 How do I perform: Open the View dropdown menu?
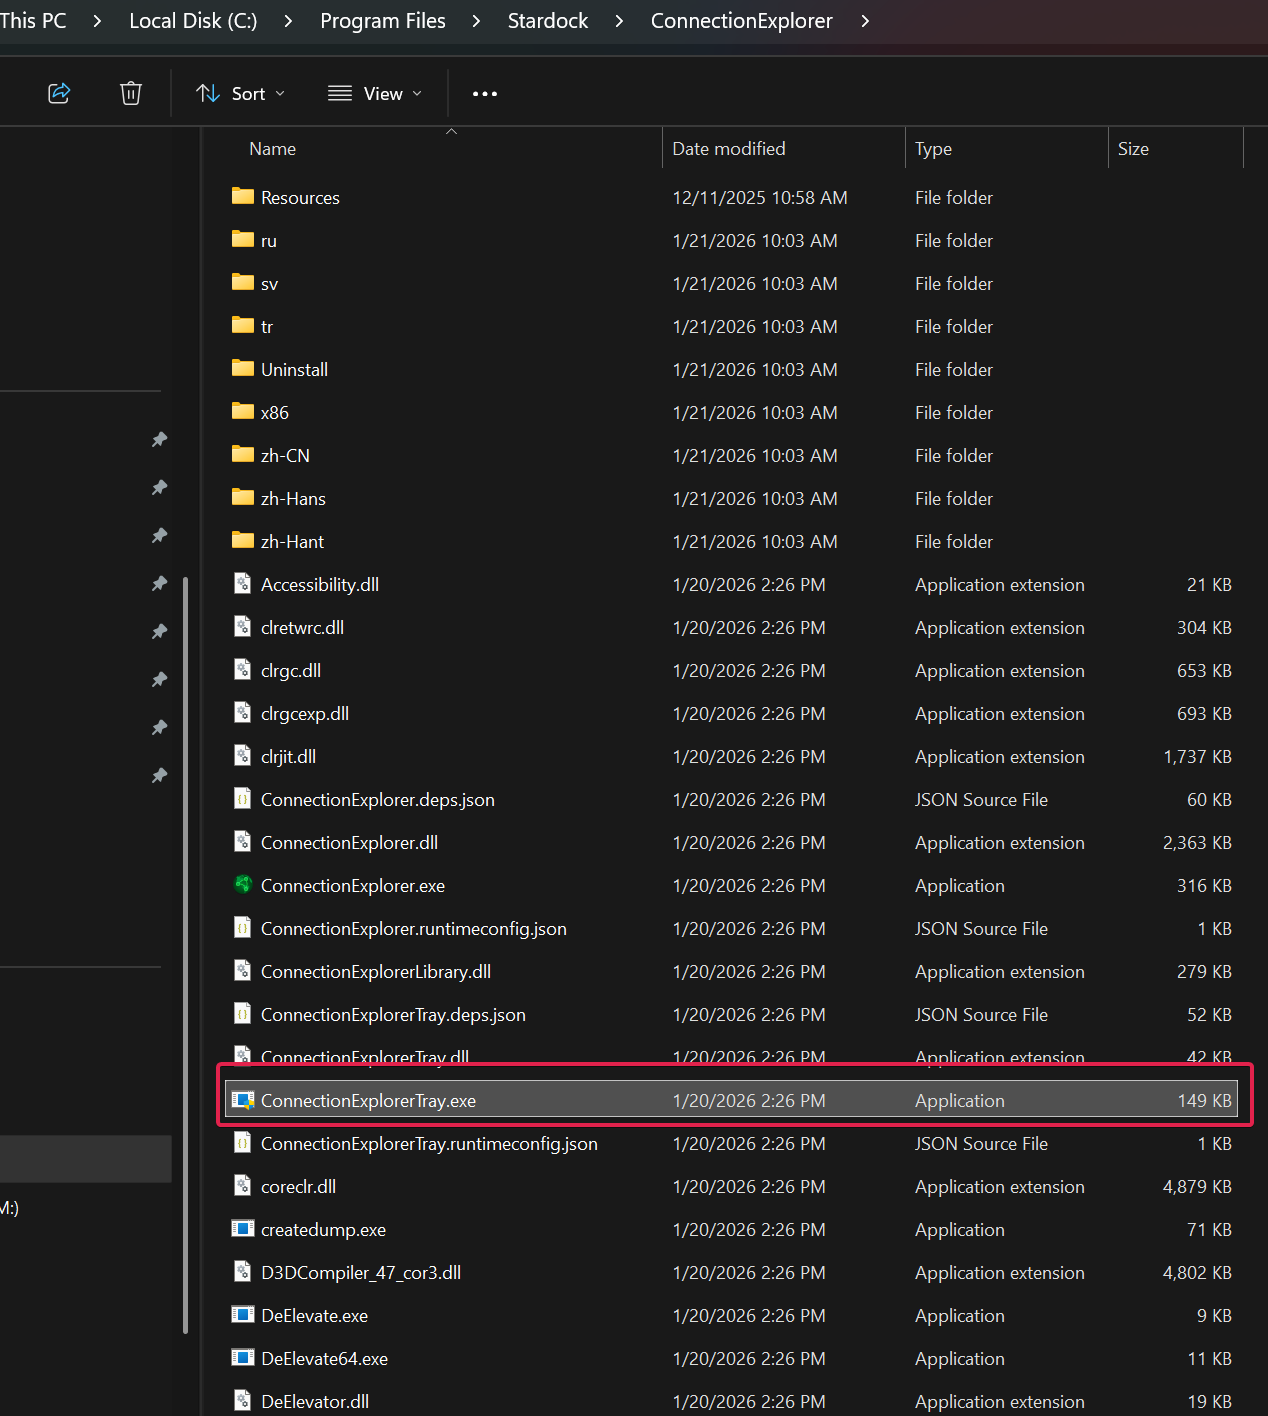tap(375, 93)
